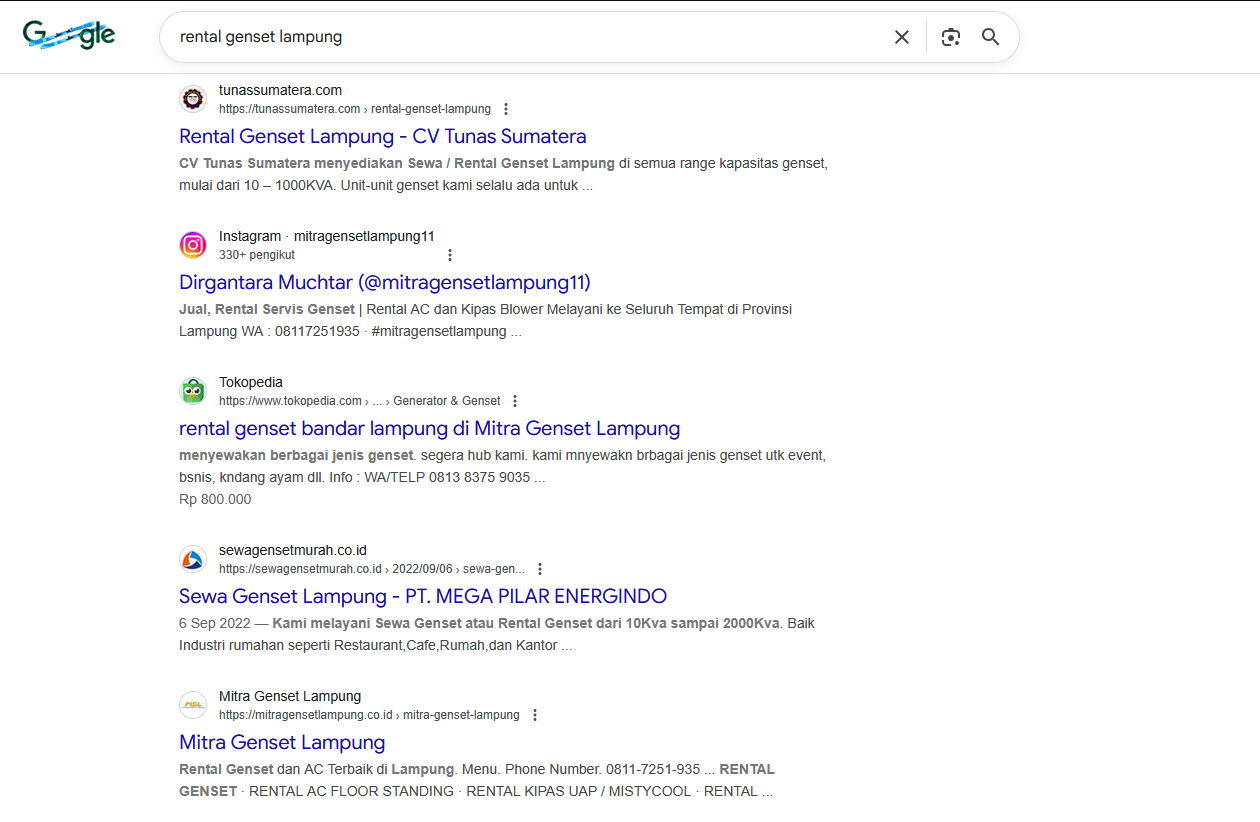Image resolution: width=1260 pixels, height=822 pixels.
Task: Open Dirgantara Muchtar Instagram result link
Action: [384, 282]
